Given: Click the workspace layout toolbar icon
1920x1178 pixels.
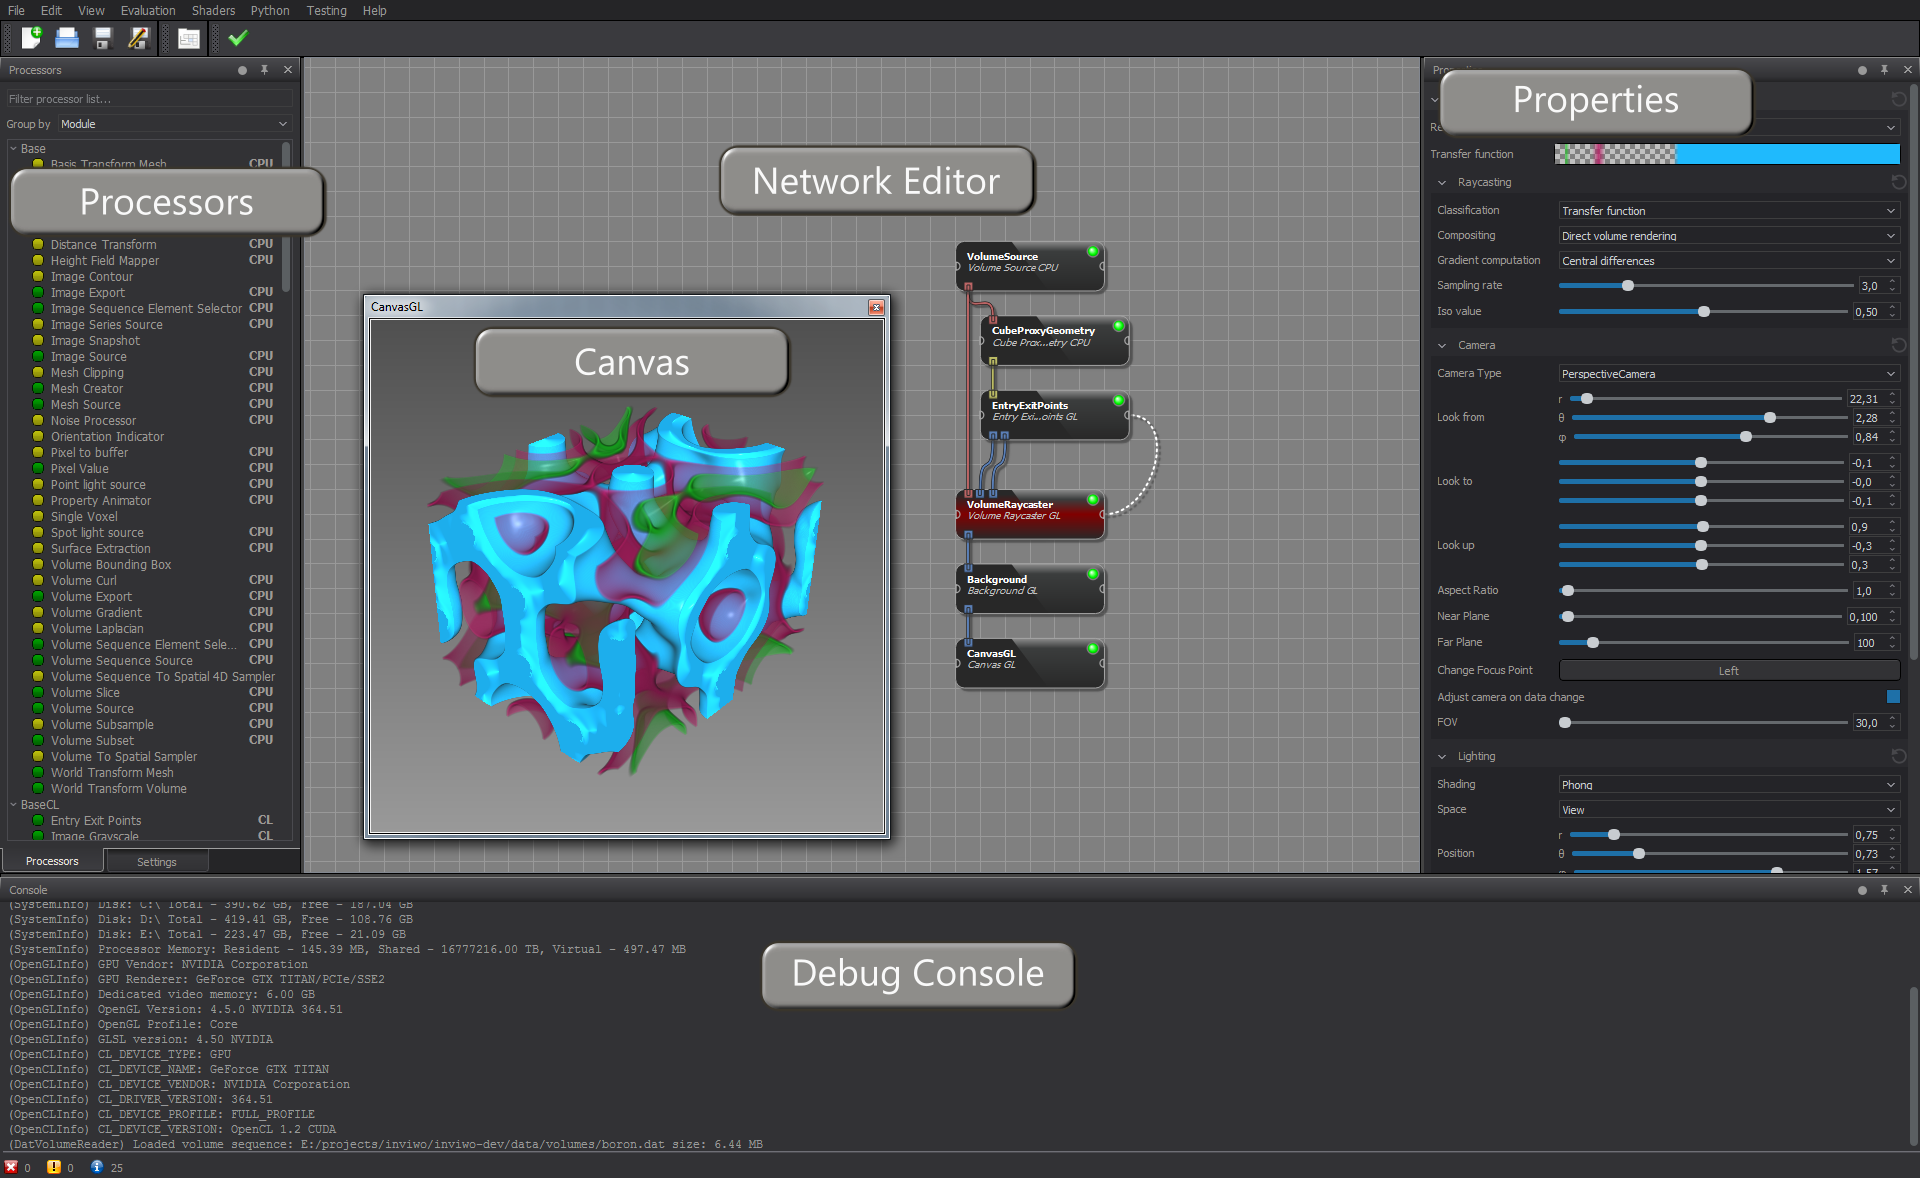Looking at the screenshot, I should pos(188,38).
